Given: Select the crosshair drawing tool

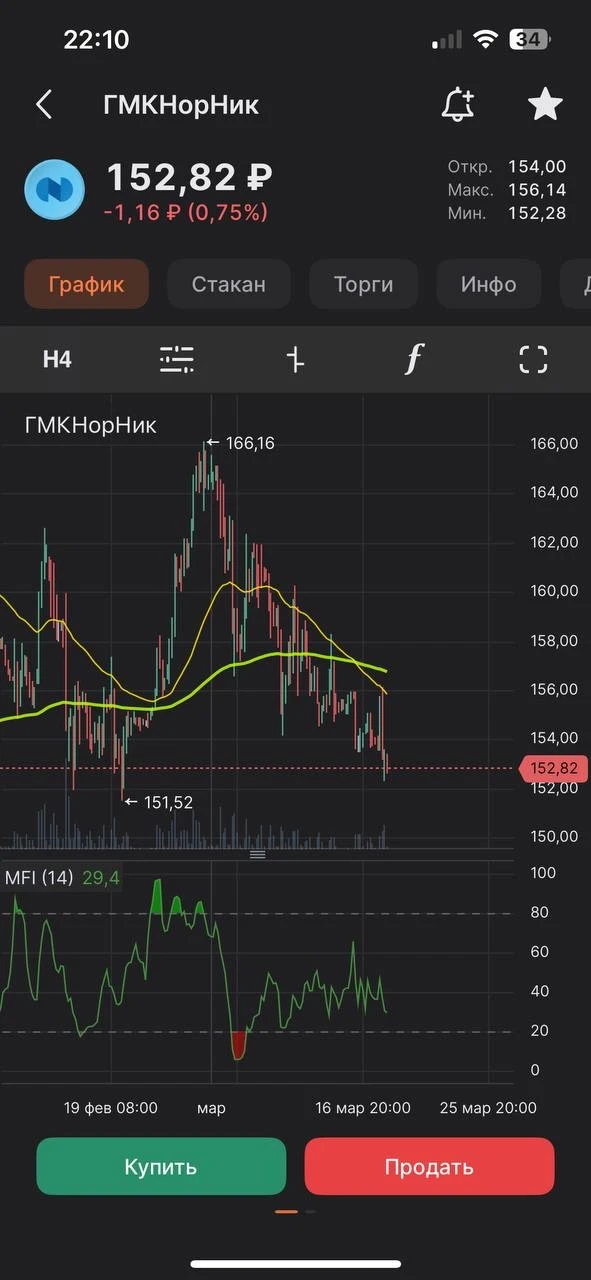Looking at the screenshot, I should pyautogui.click(x=295, y=359).
